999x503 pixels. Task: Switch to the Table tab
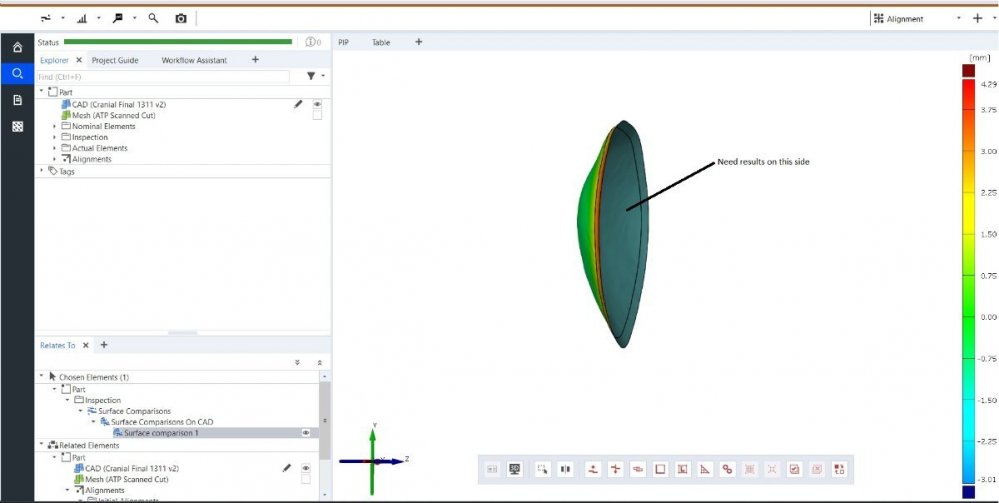click(381, 42)
